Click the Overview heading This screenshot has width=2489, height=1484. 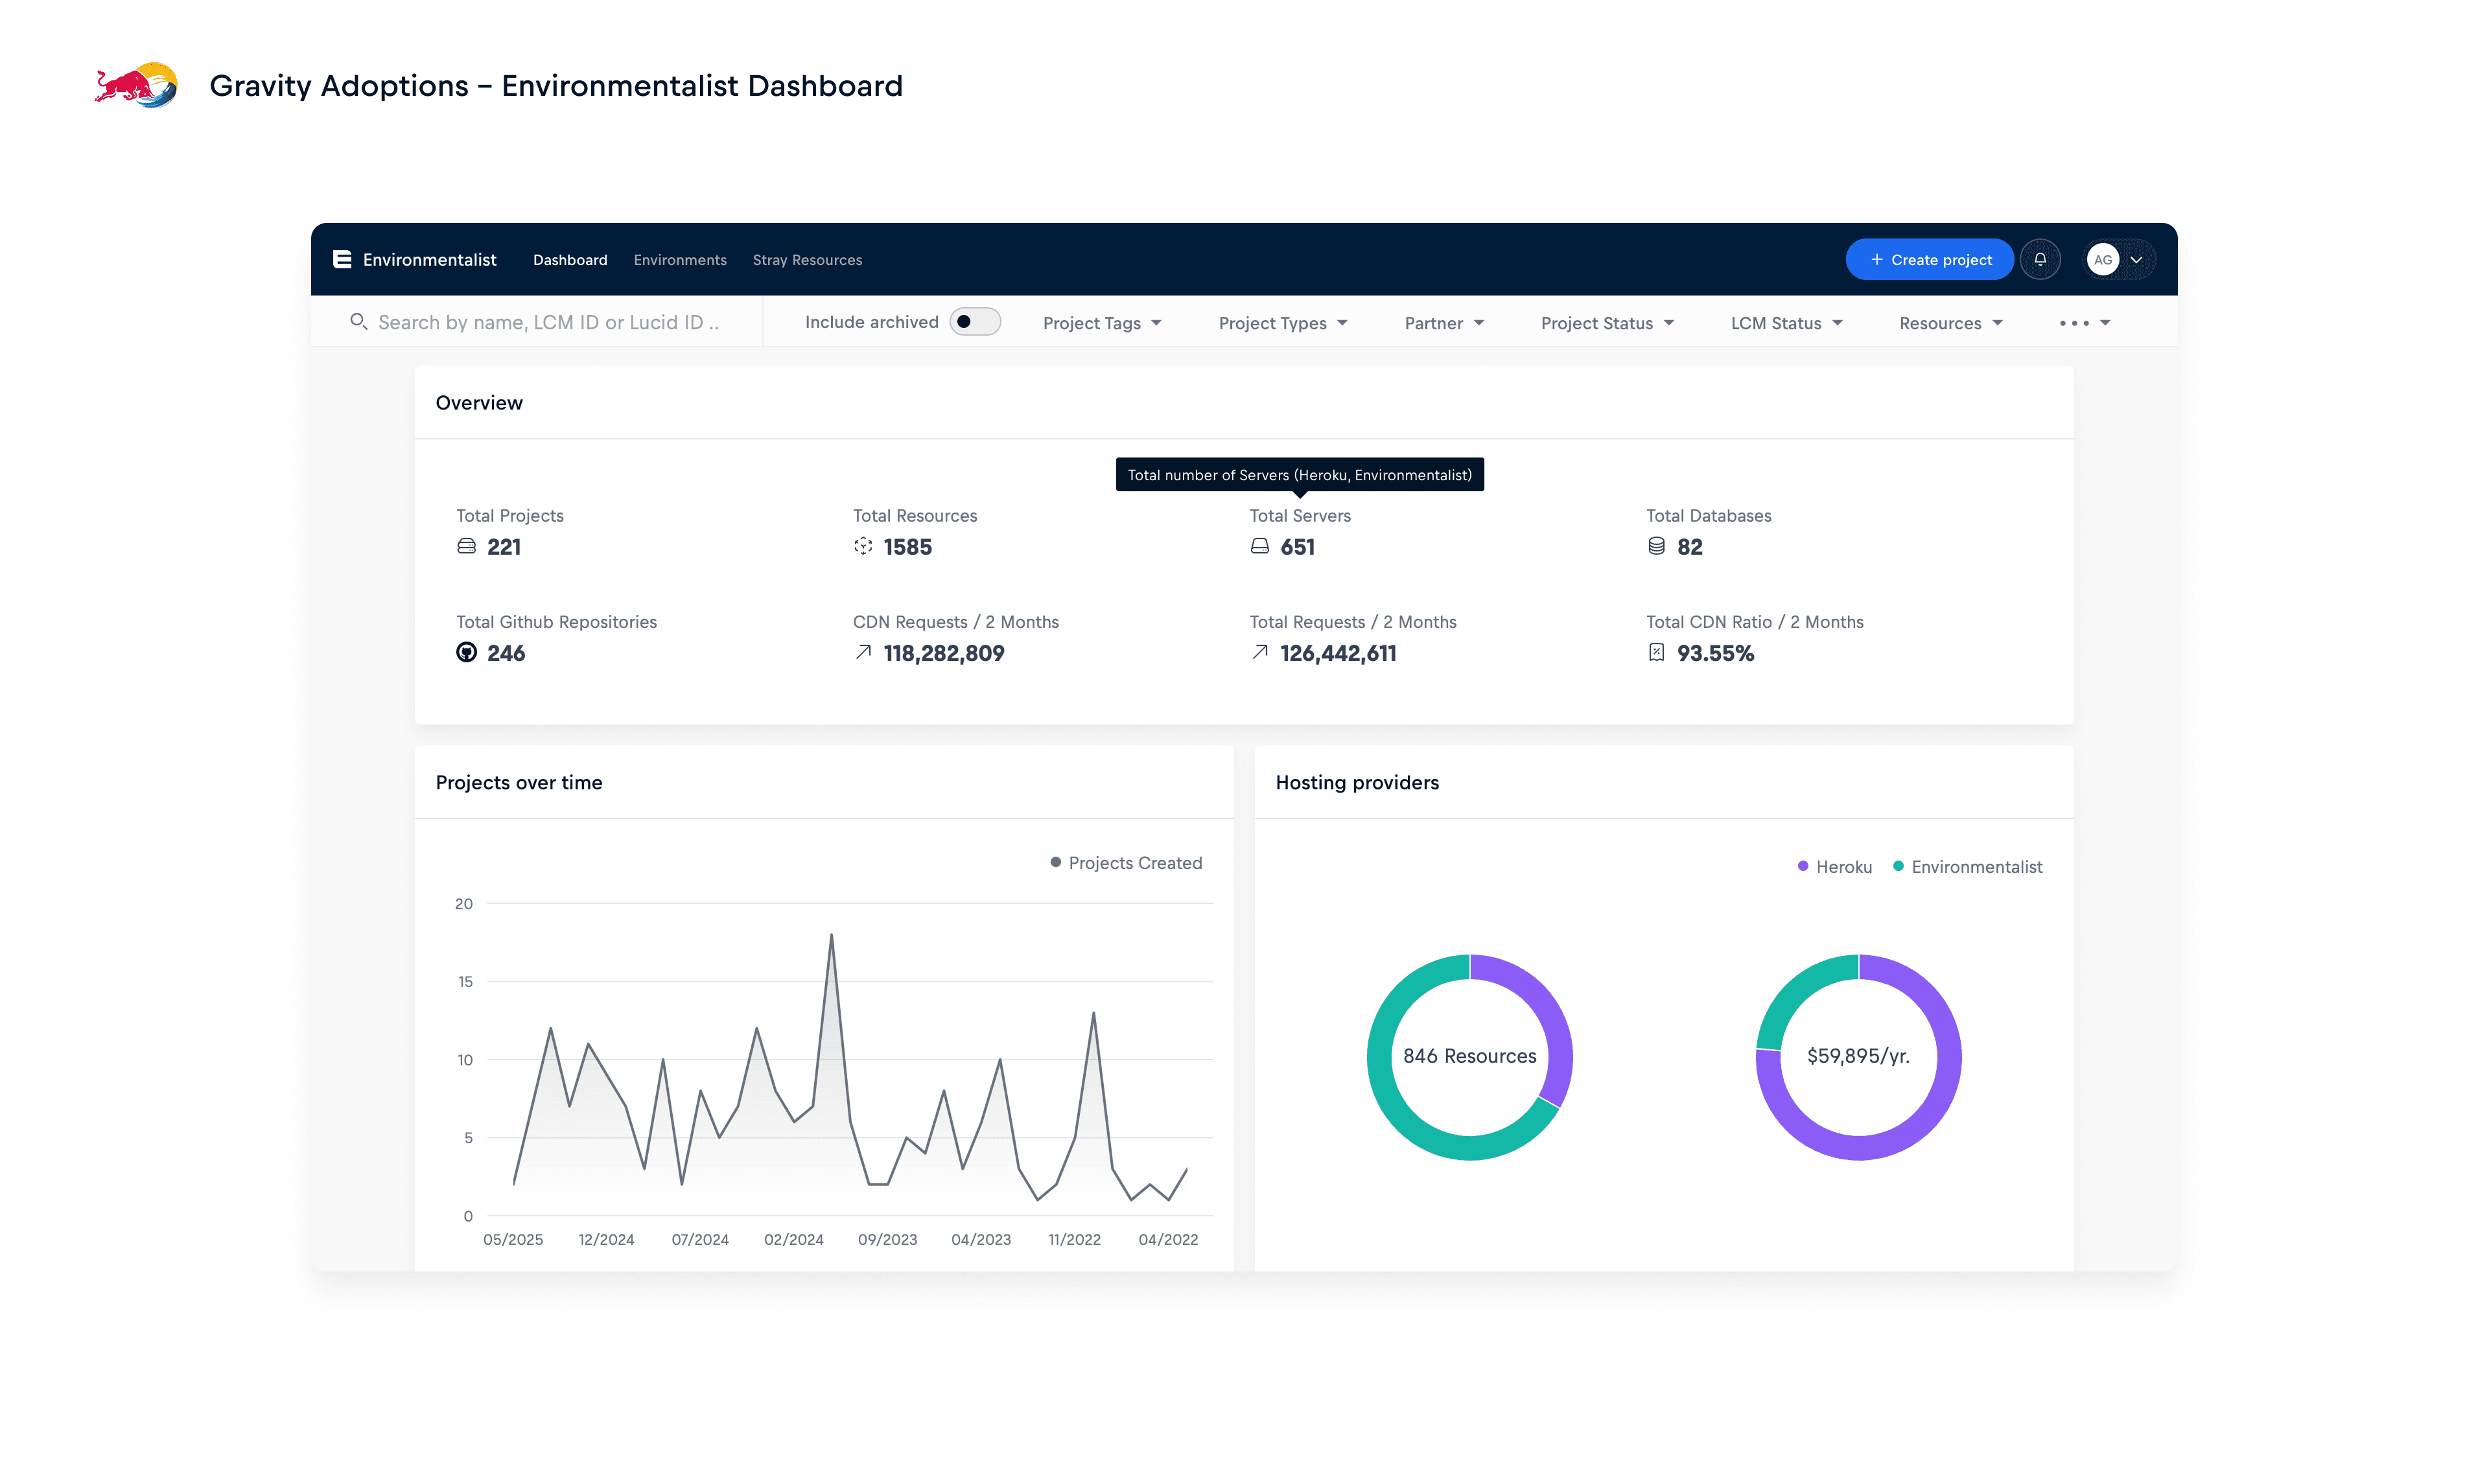tap(479, 402)
